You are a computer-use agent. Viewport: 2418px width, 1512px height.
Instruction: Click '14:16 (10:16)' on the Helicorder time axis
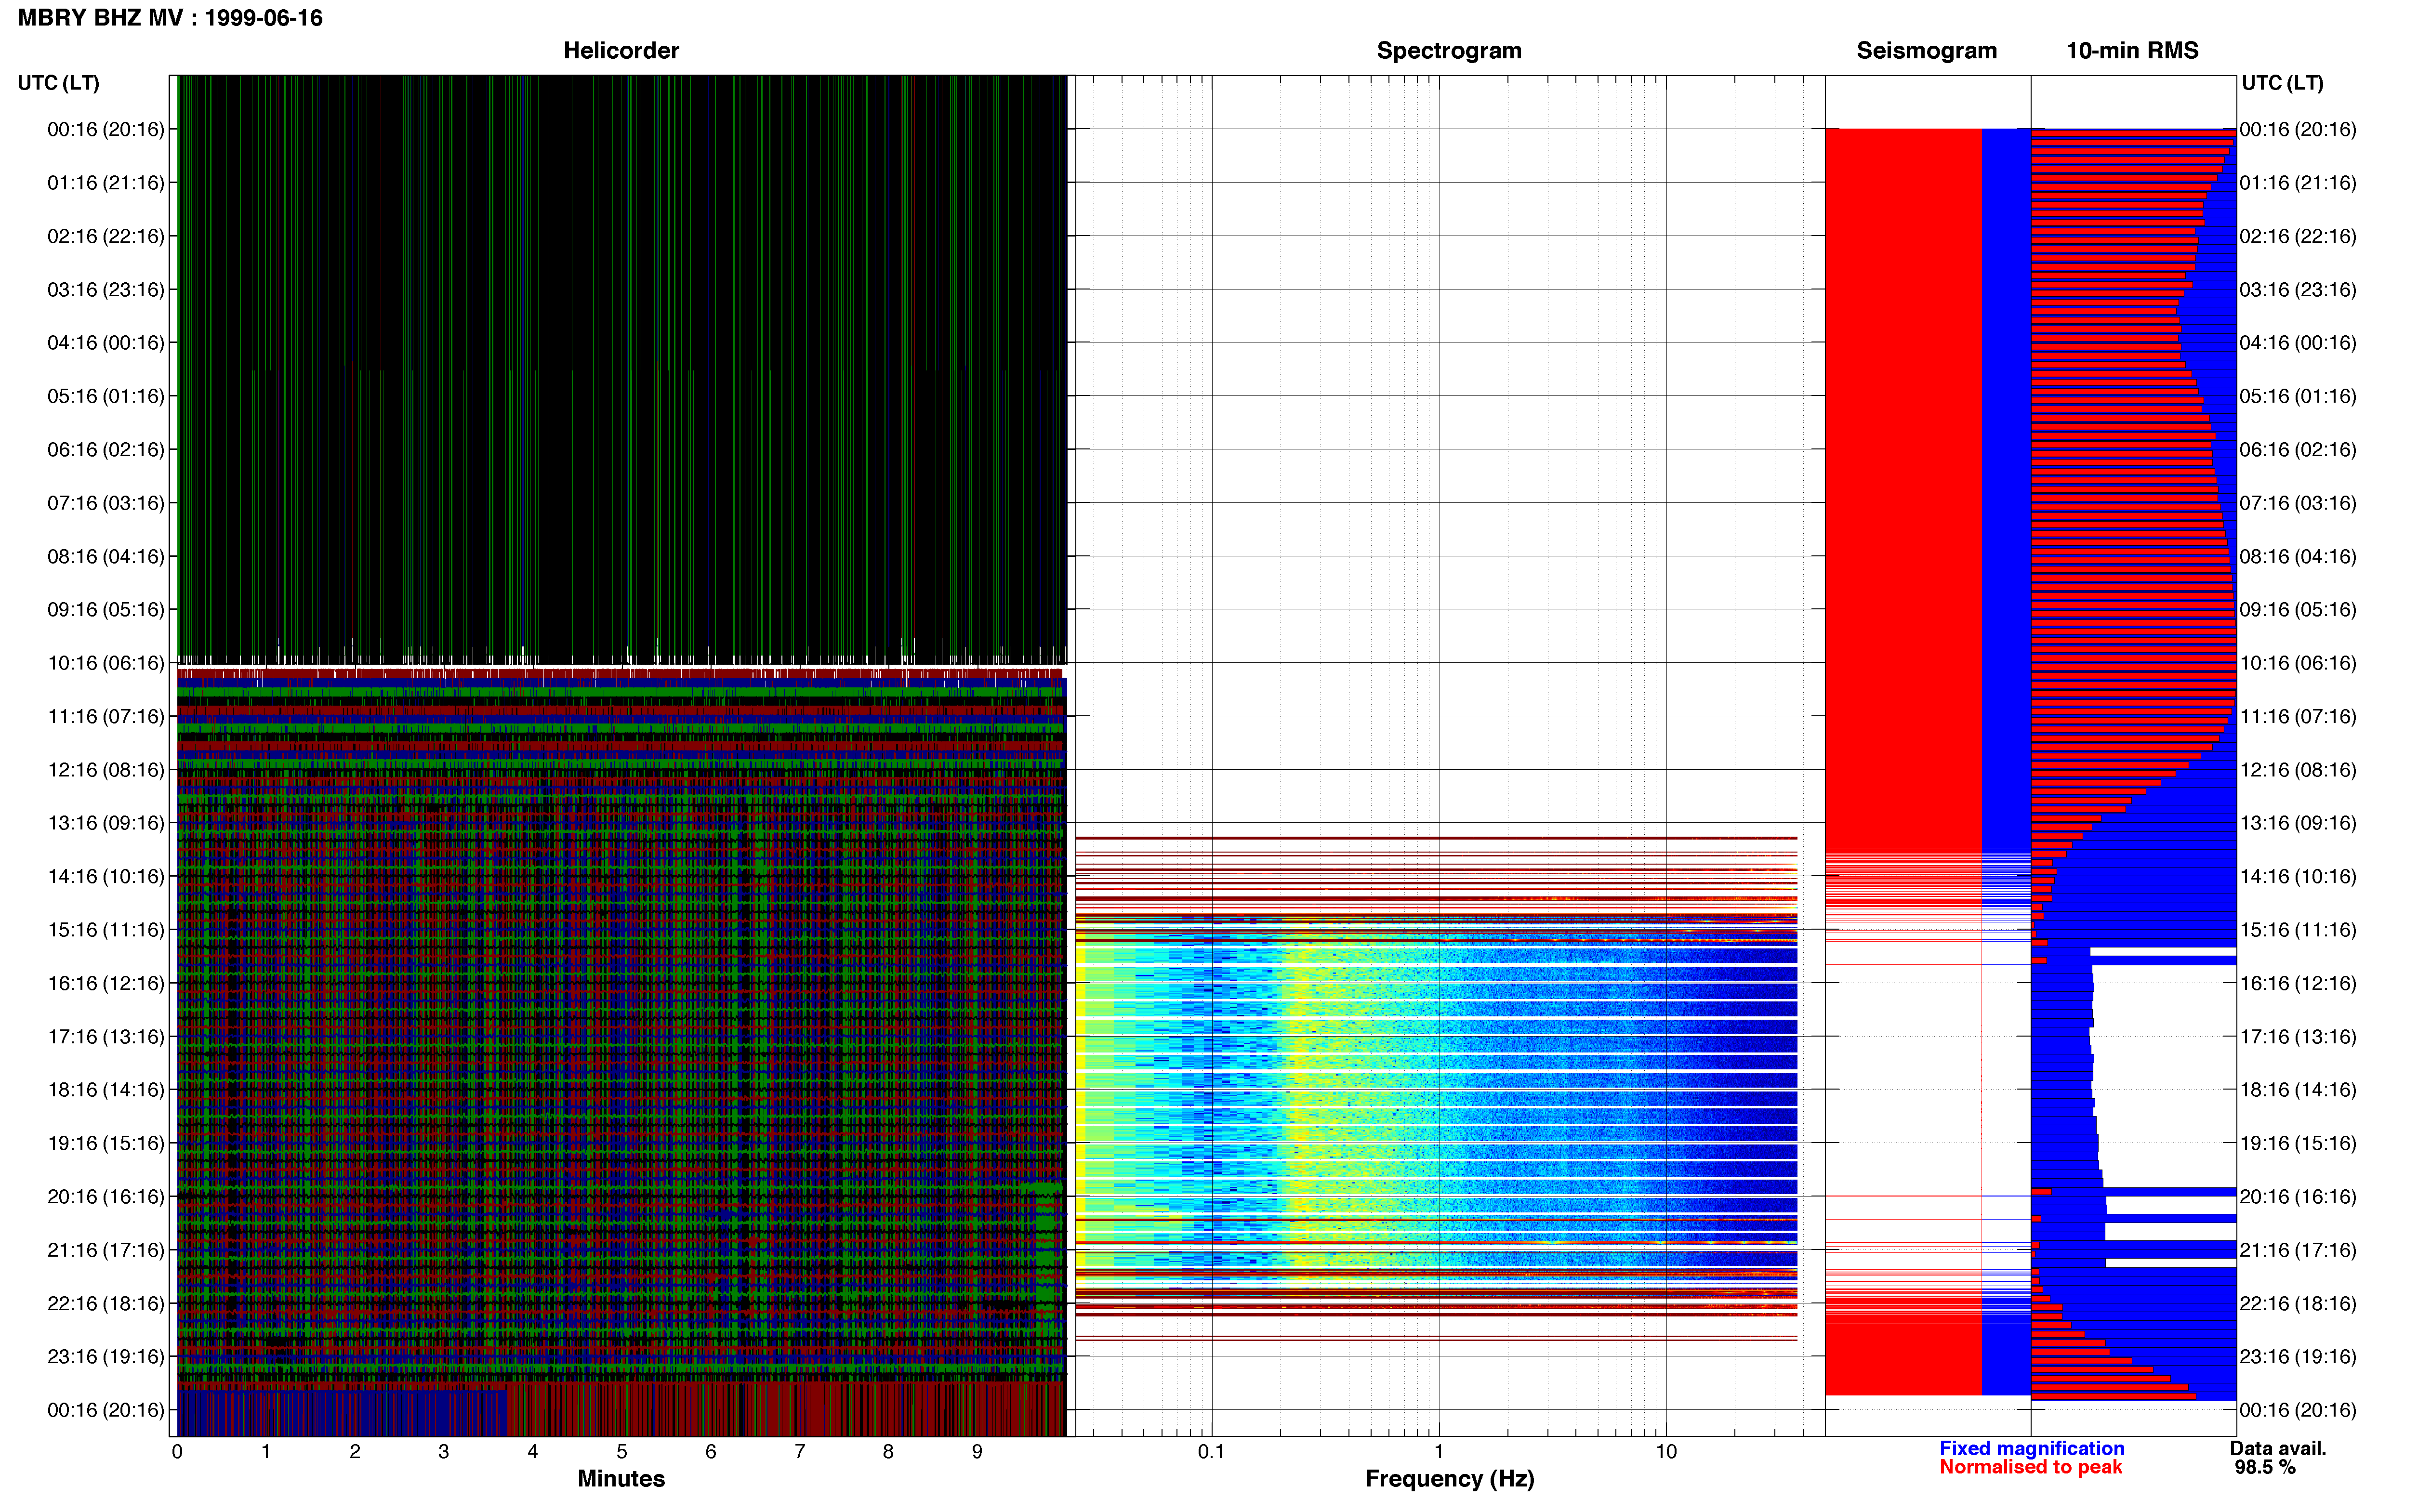click(106, 876)
